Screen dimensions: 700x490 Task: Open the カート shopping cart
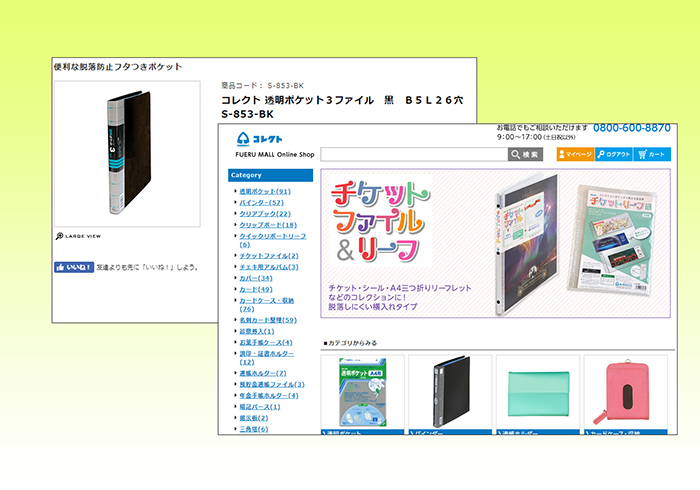[652, 154]
